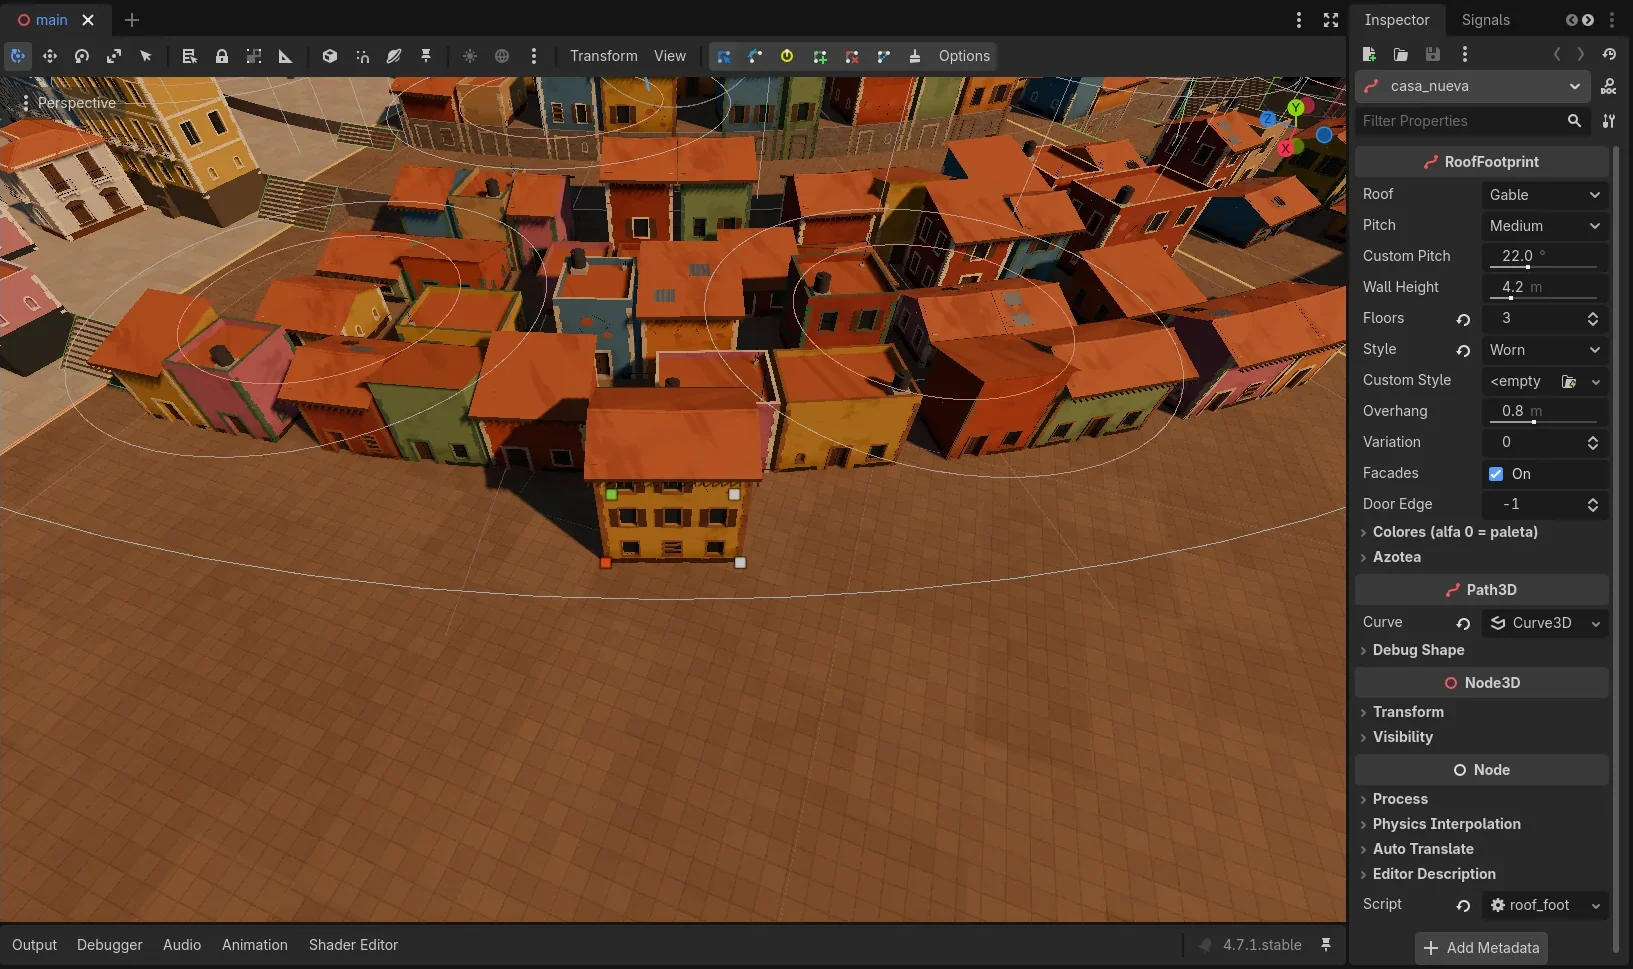The height and width of the screenshot is (969, 1633).
Task: Open the Transform menu in viewport toolbar
Action: click(x=604, y=56)
